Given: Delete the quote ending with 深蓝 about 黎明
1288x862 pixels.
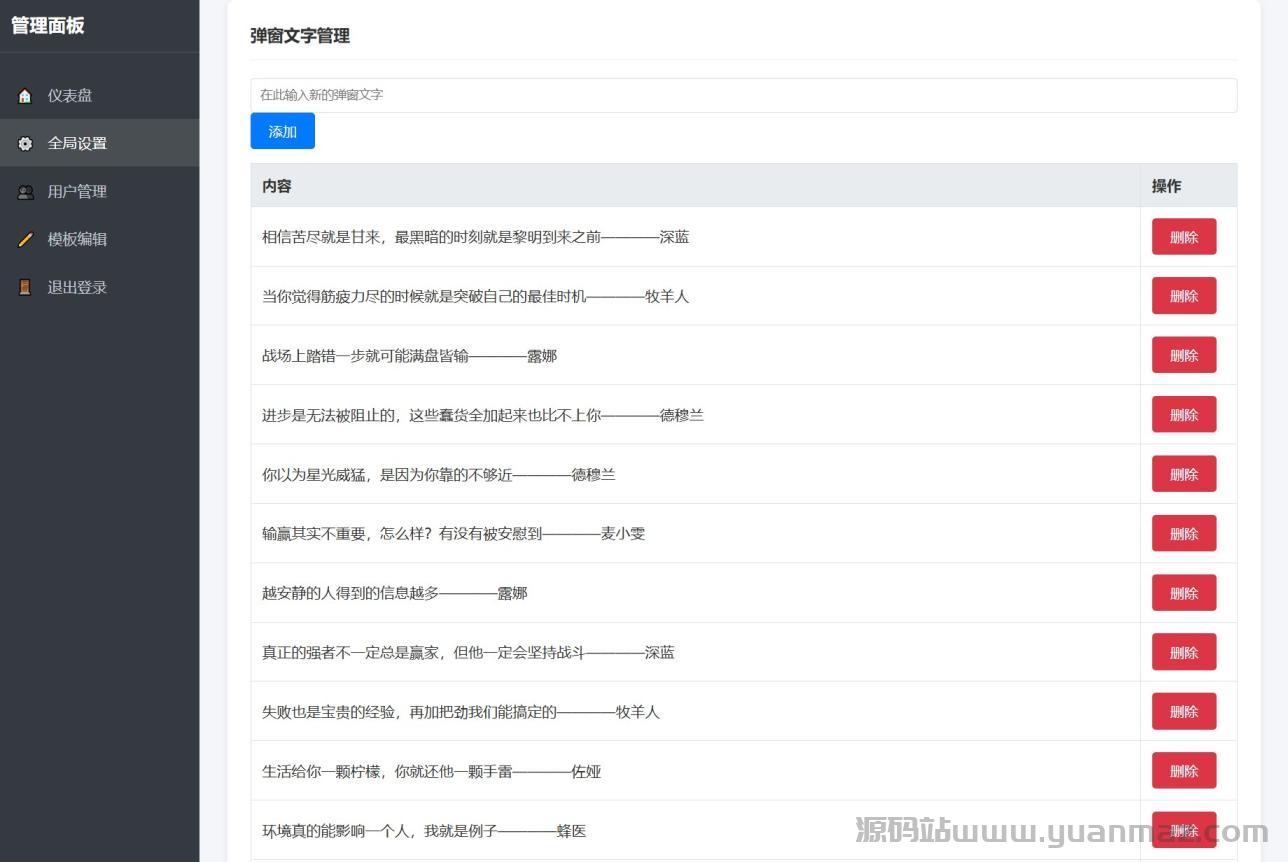Looking at the screenshot, I should 1183,237.
